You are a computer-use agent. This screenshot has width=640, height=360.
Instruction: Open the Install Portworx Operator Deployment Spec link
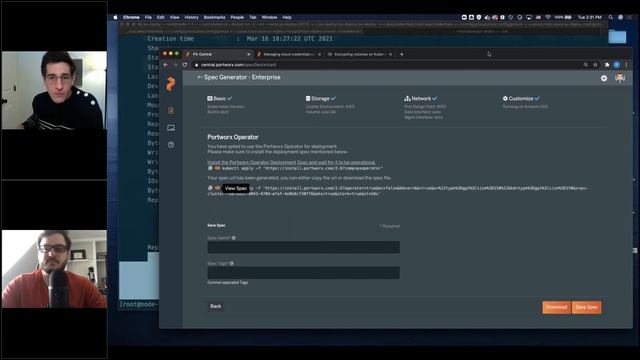click(291, 162)
